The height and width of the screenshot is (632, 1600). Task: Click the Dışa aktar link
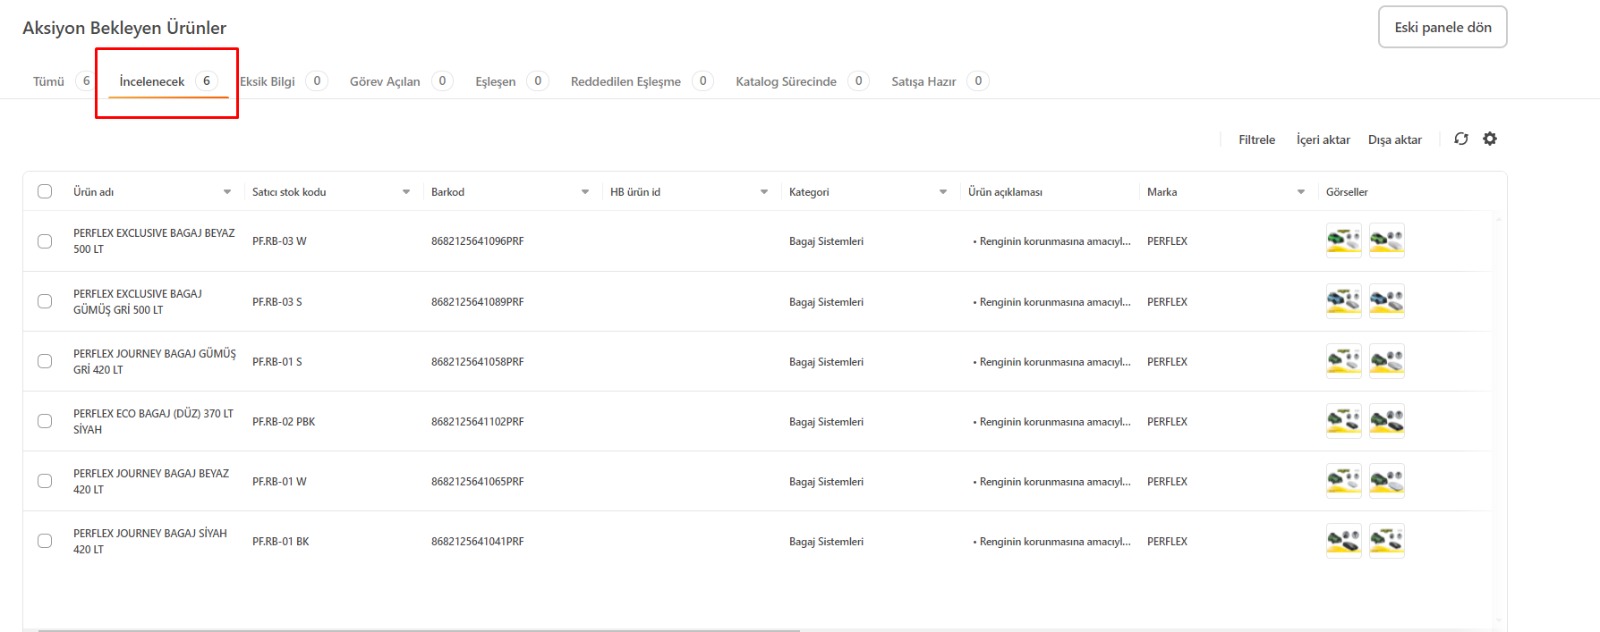[1394, 140]
